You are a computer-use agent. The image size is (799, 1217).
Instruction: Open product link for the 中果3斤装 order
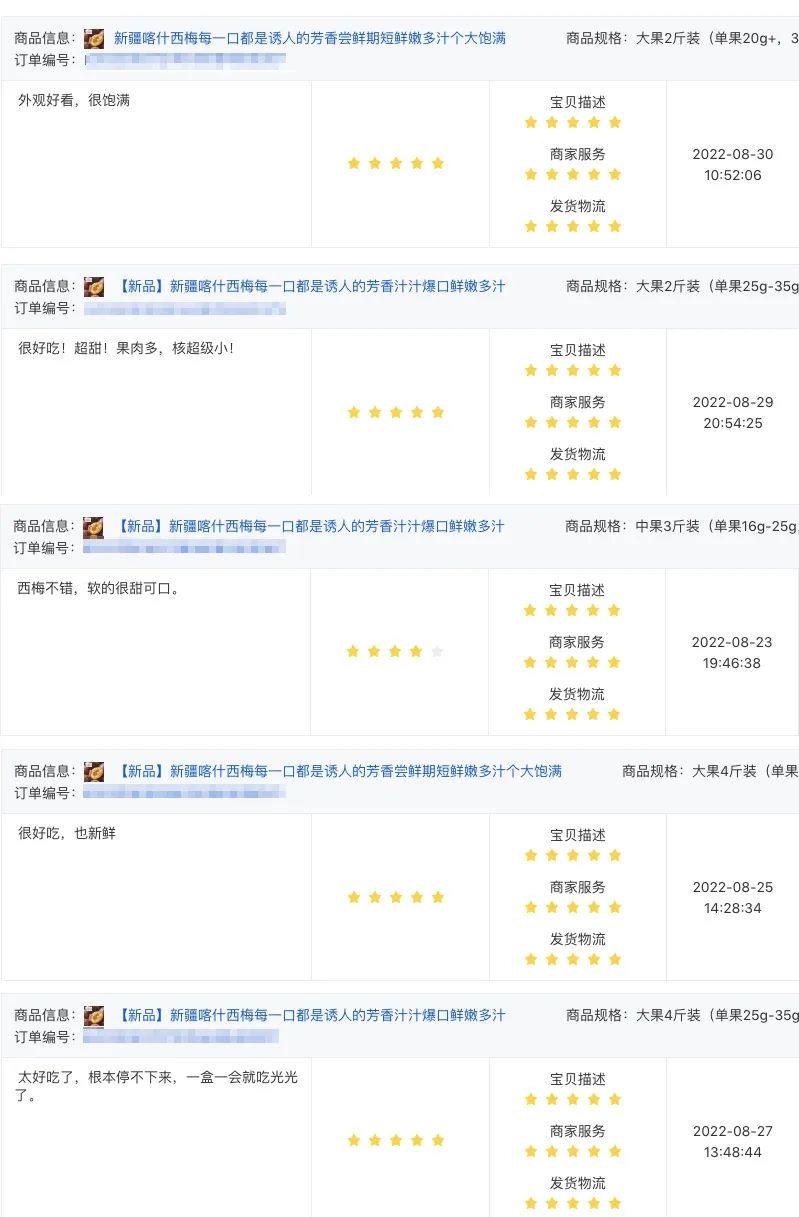click(310, 526)
